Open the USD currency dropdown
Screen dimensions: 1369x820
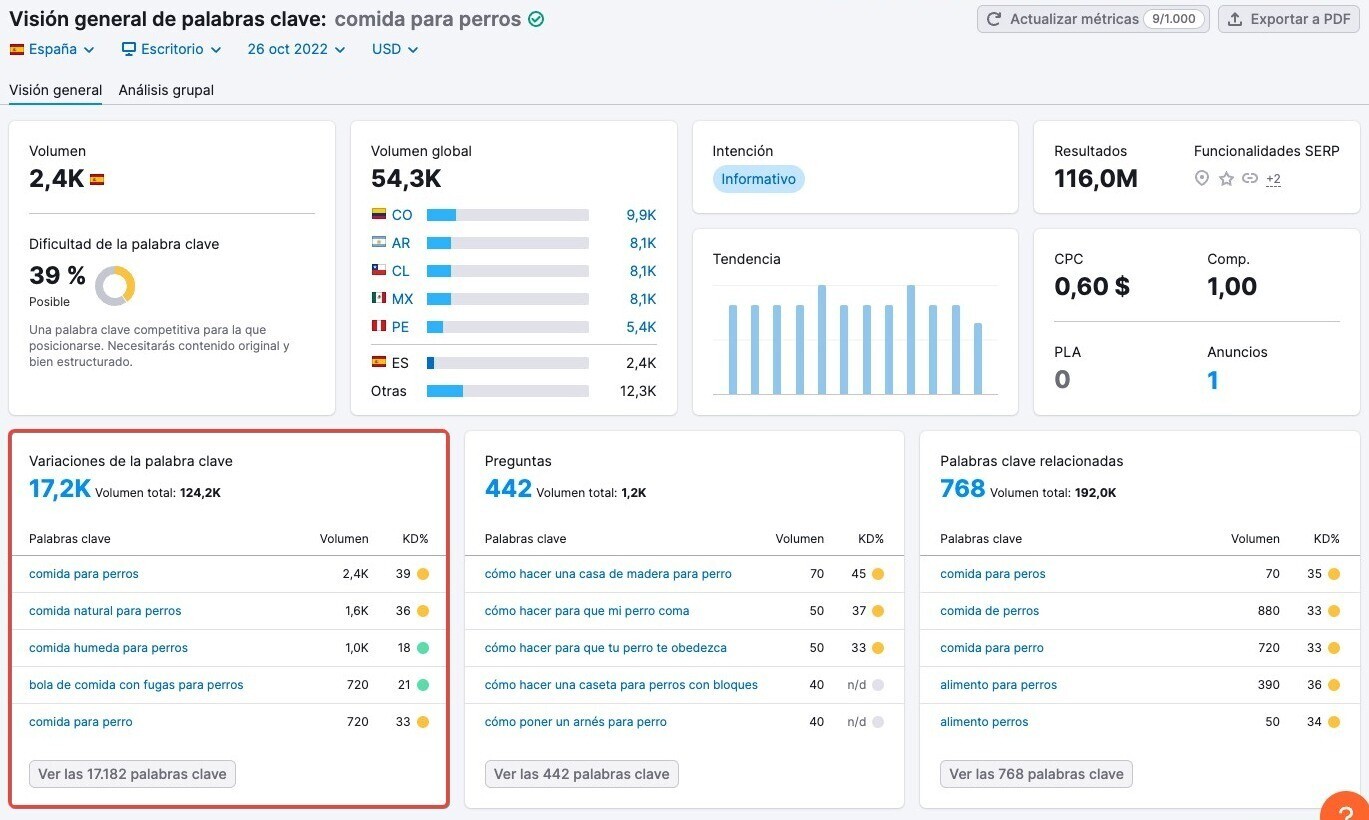tap(395, 49)
